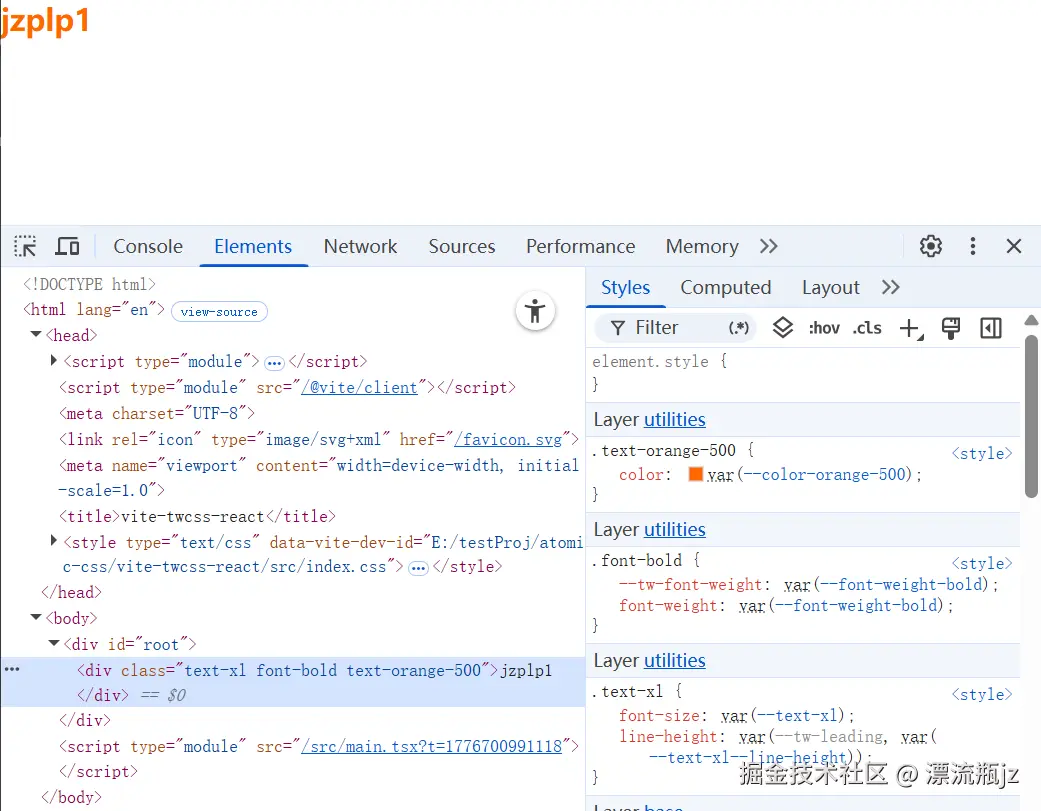The image size is (1041, 811).
Task: Toggle the .cls class editor
Action: [x=867, y=328]
